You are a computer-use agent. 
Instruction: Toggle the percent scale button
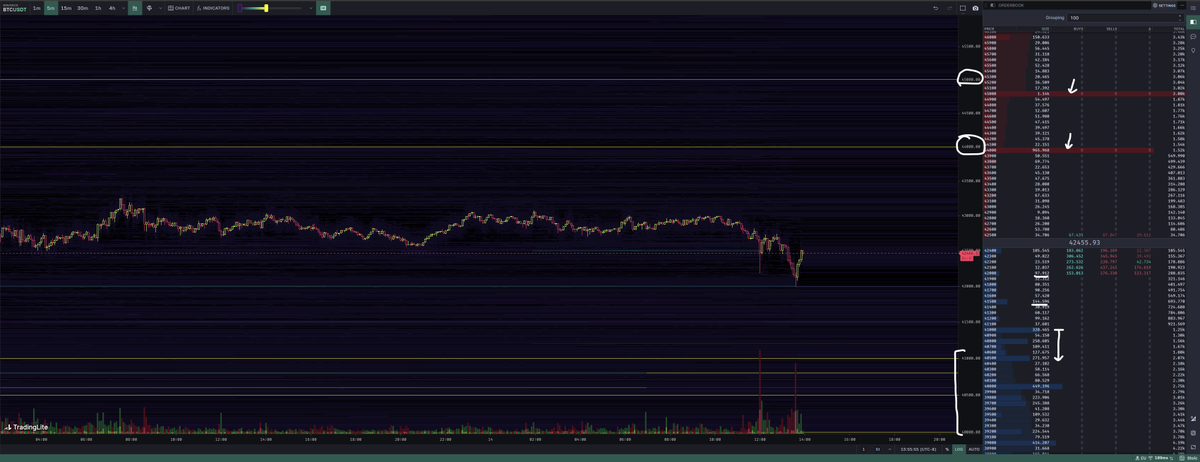click(x=947, y=449)
